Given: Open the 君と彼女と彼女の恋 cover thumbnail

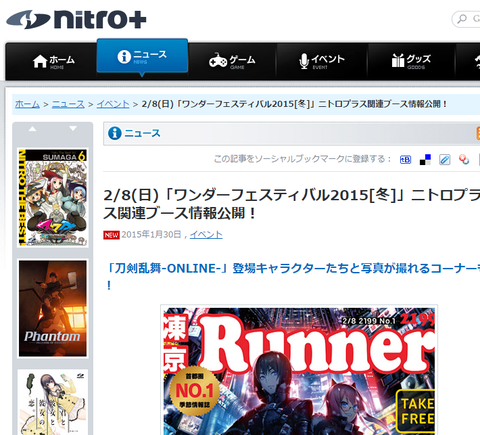Looking at the screenshot, I should 53,402.
